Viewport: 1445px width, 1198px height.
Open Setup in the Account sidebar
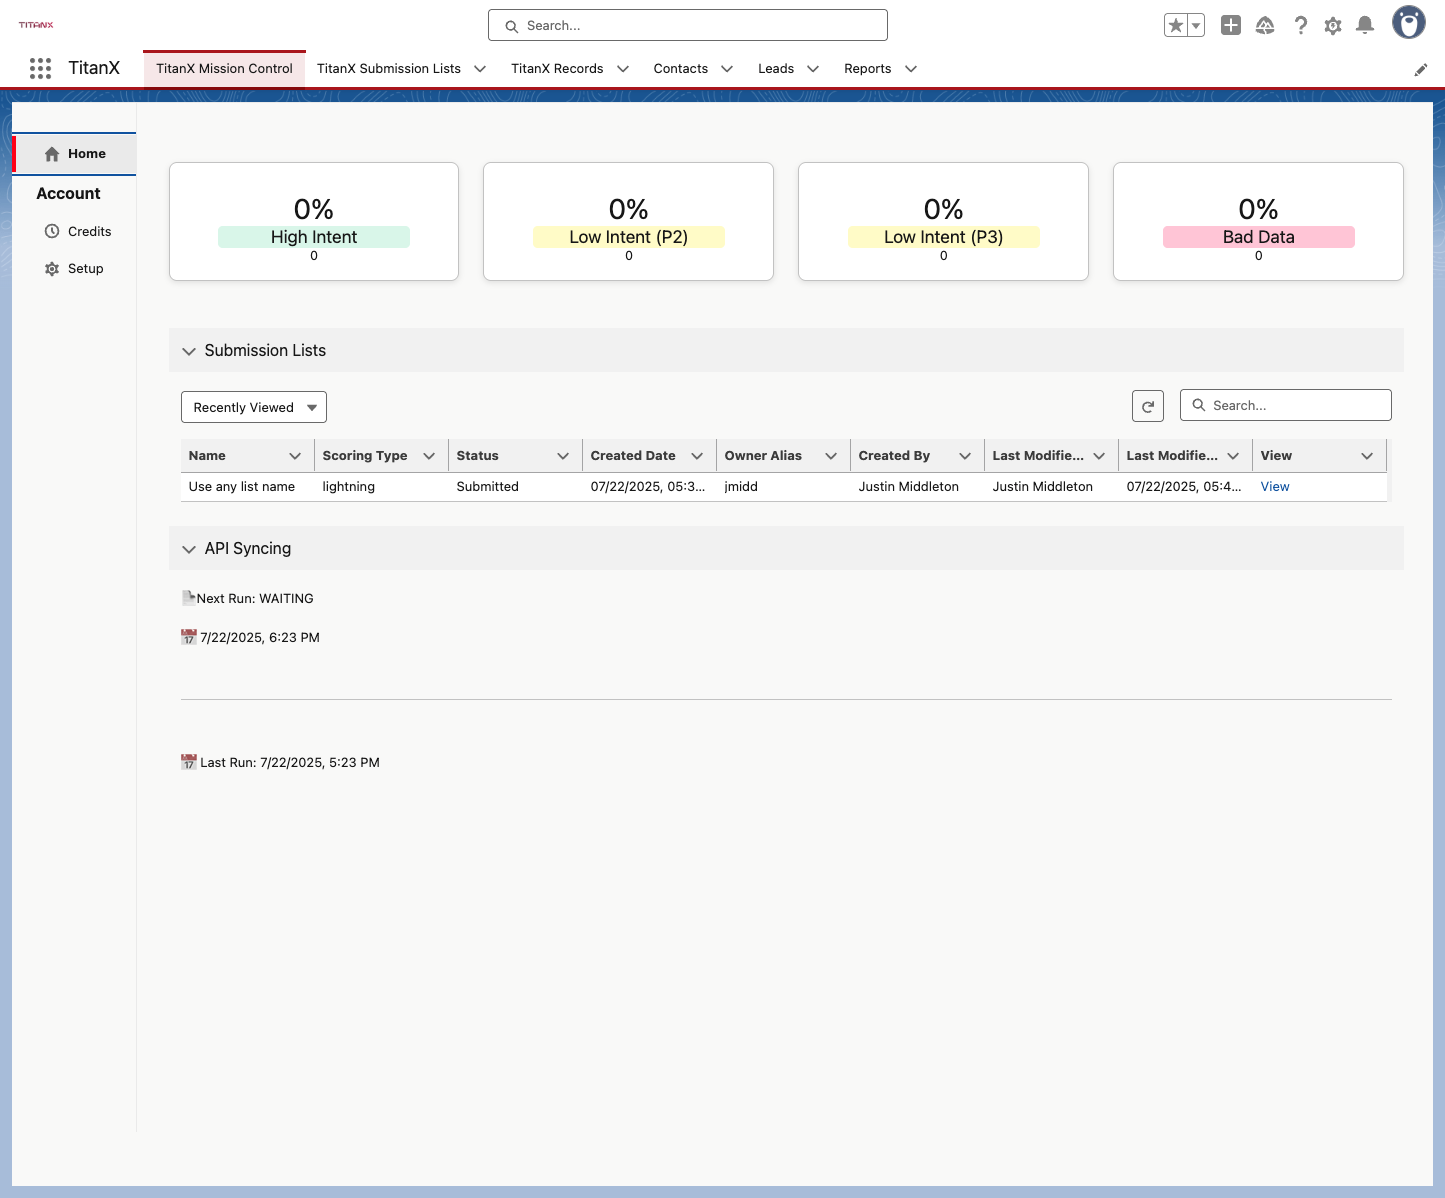pyautogui.click(x=74, y=269)
